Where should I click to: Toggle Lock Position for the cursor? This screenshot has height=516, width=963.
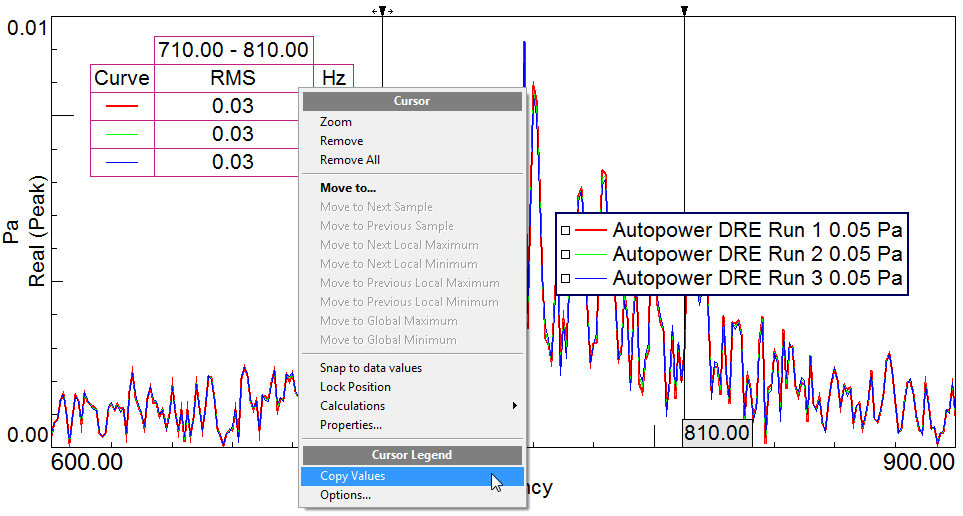[355, 387]
